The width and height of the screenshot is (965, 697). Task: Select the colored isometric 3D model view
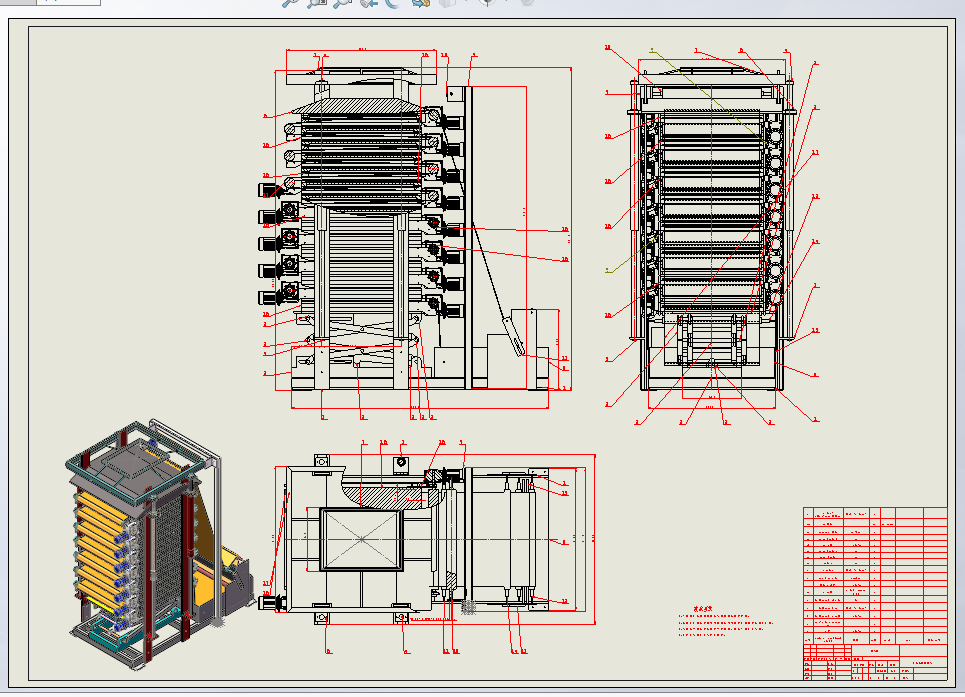click(161, 544)
